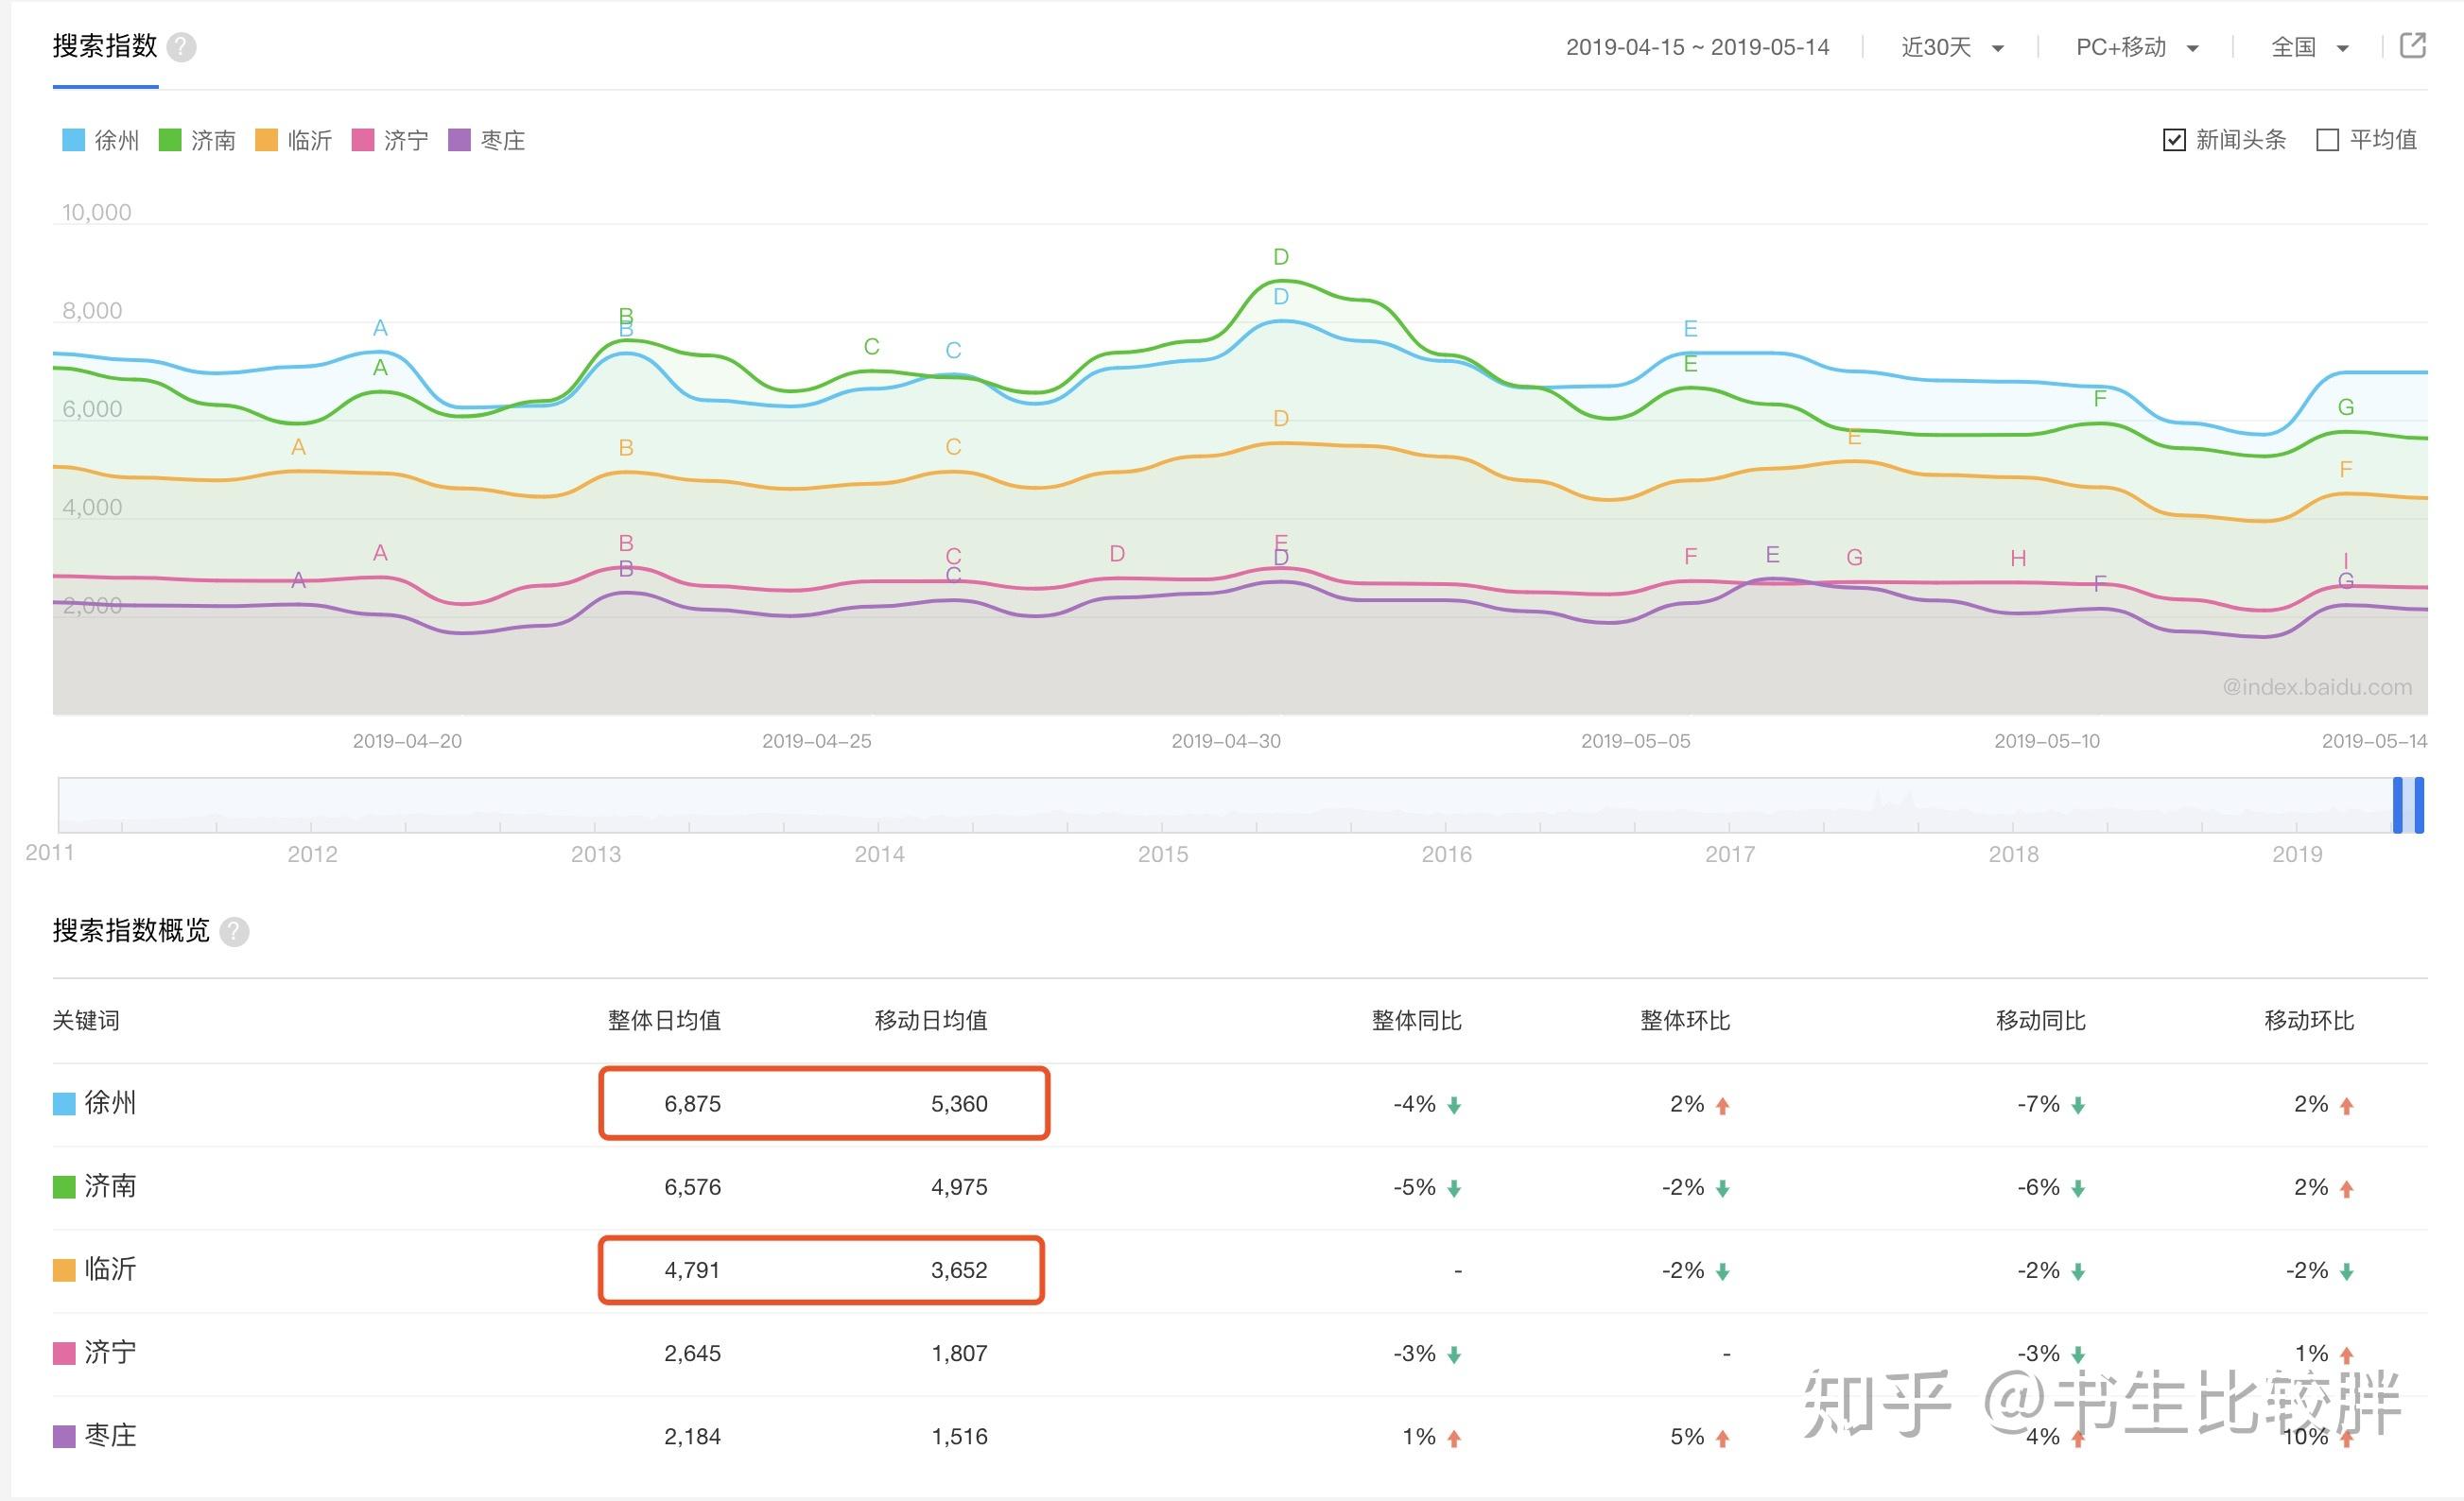Image resolution: width=2464 pixels, height=1501 pixels.
Task: Click the 移动同比 column header
Action: (x=2041, y=1020)
